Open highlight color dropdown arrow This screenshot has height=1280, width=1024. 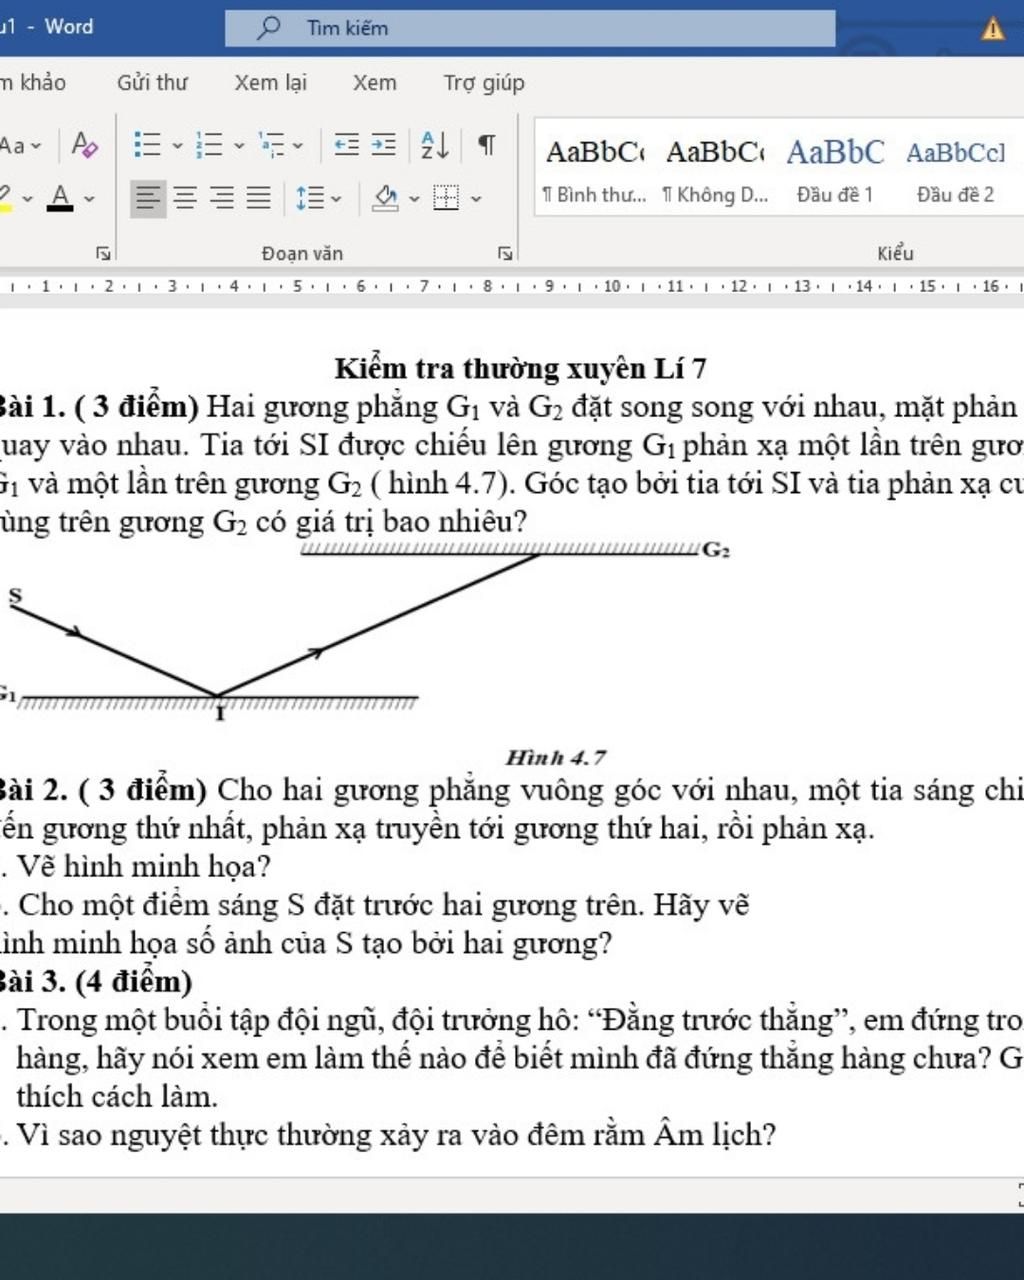point(27,198)
